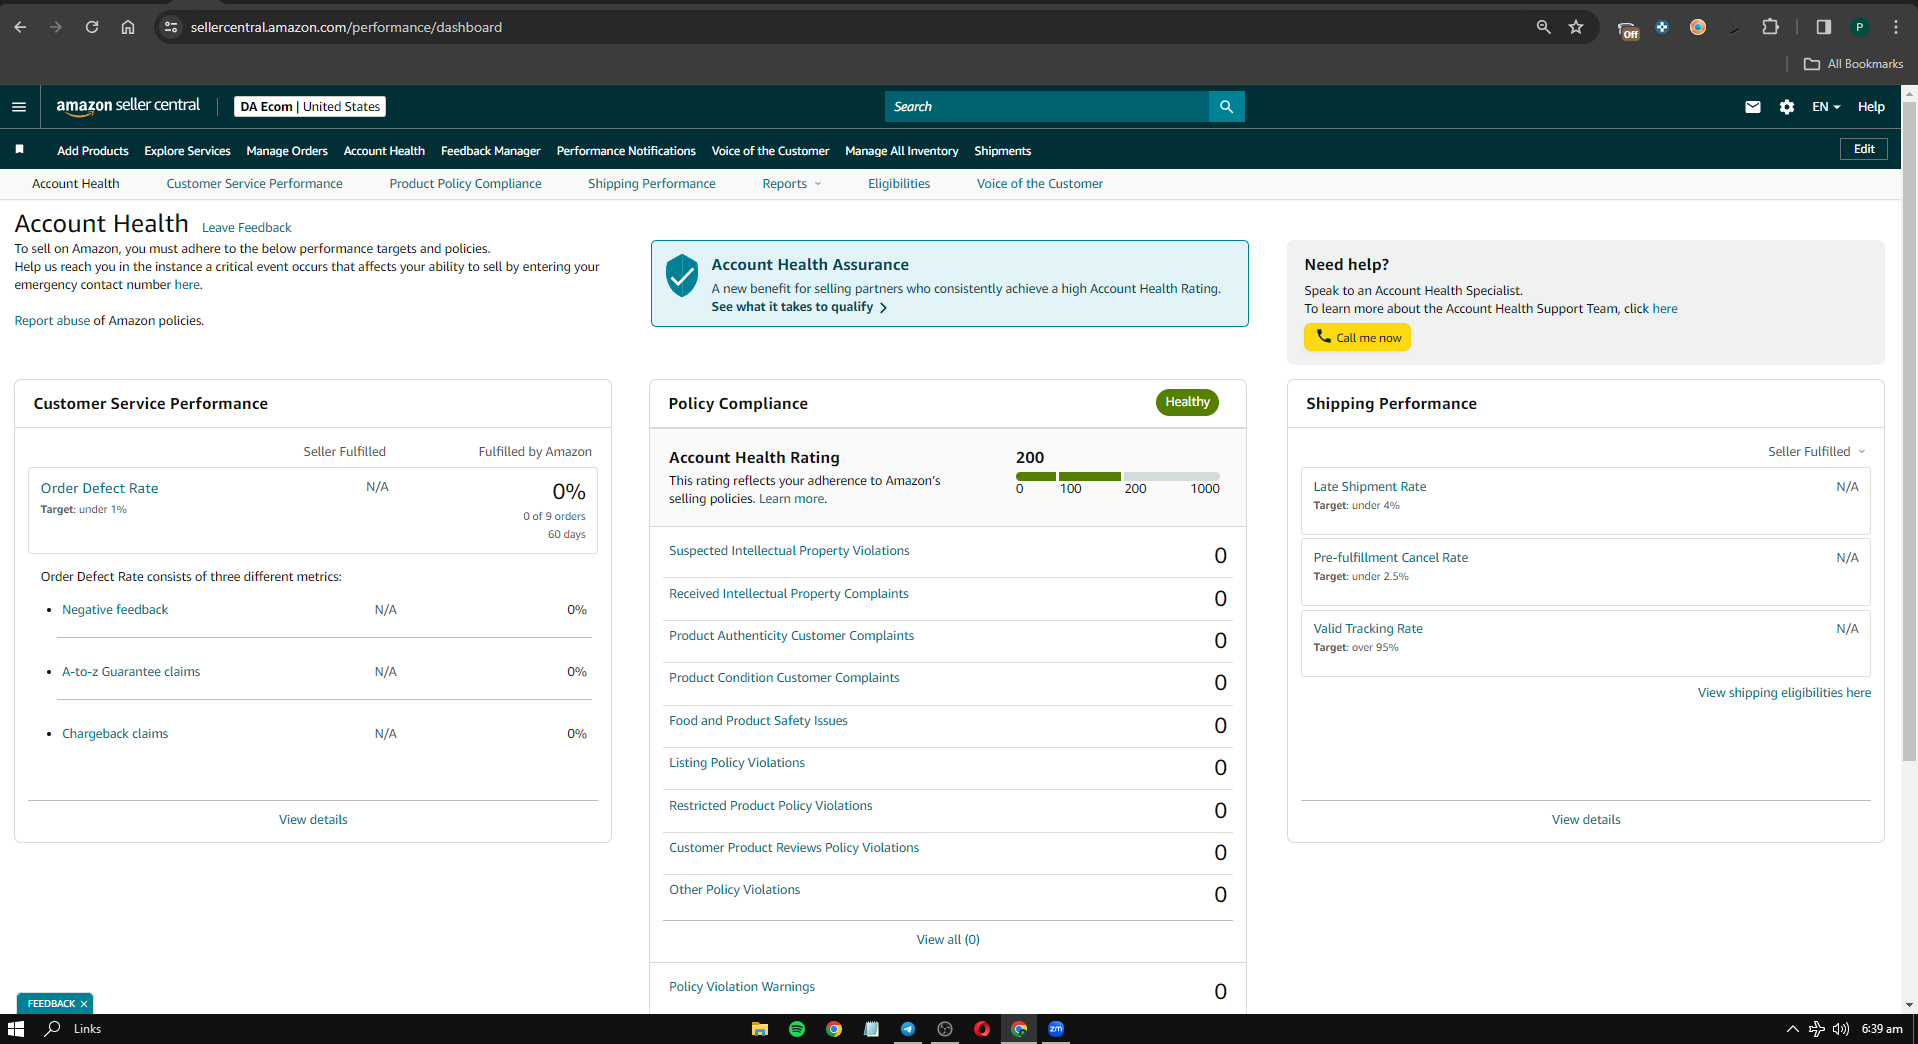Open Voice of the Customer sub-tab
Image resolution: width=1918 pixels, height=1044 pixels.
coord(1040,184)
